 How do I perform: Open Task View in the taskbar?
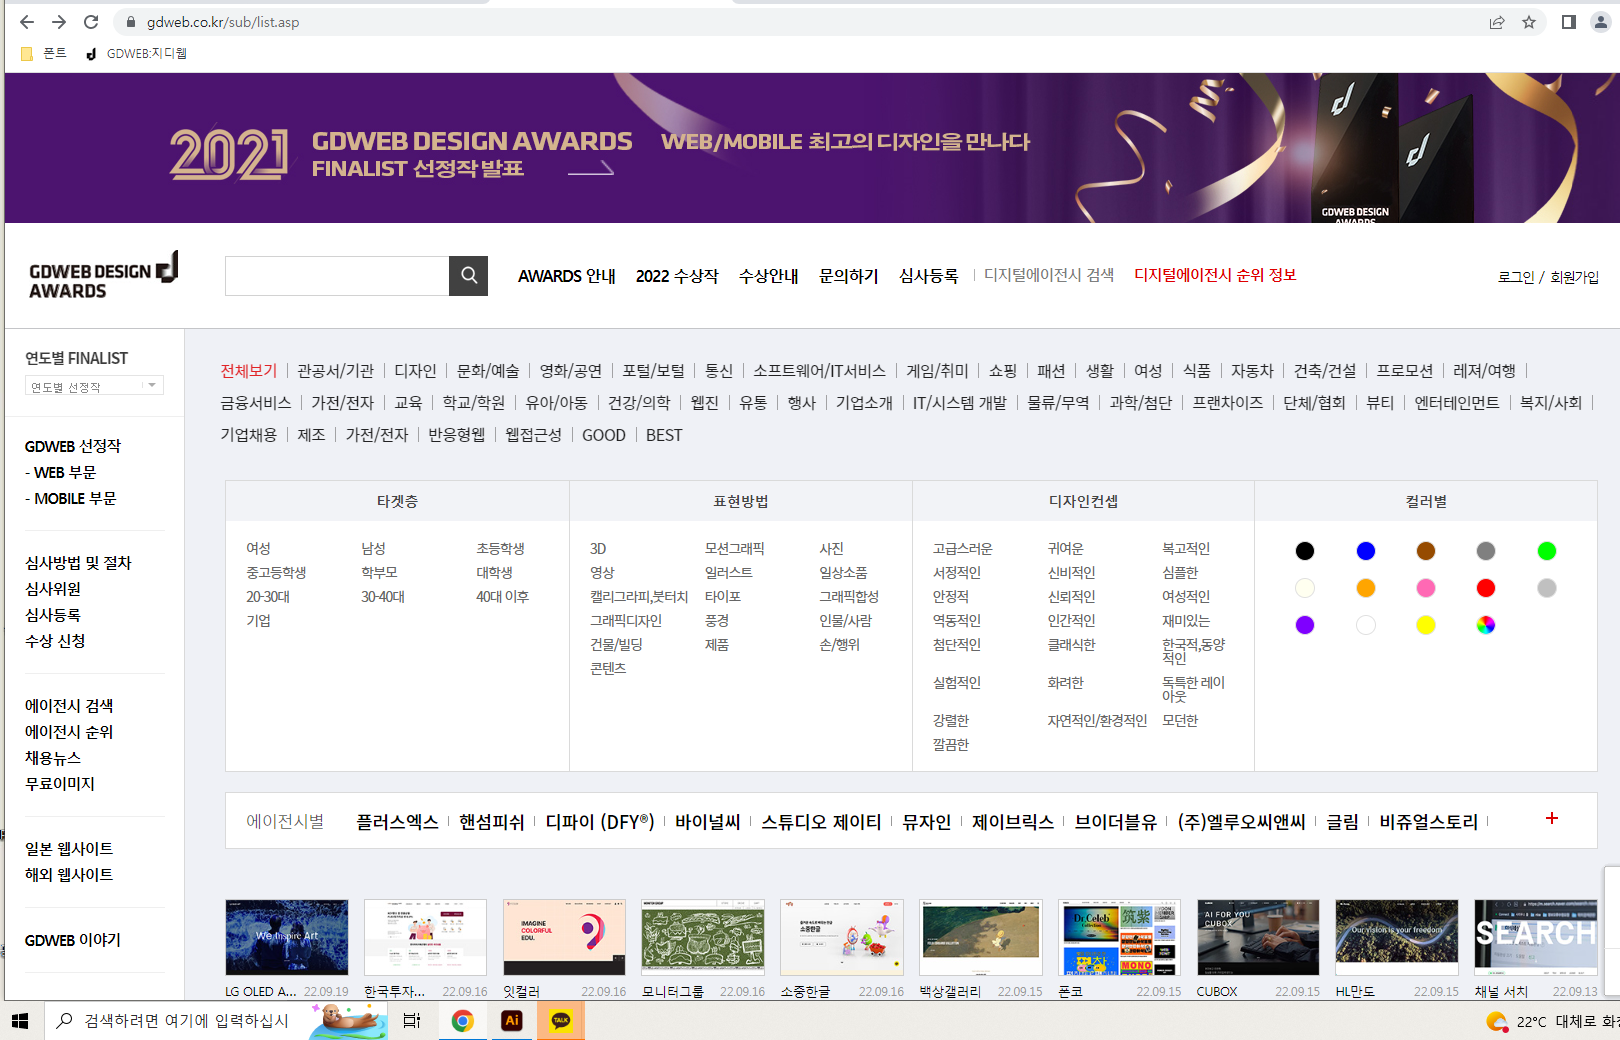tap(412, 1021)
